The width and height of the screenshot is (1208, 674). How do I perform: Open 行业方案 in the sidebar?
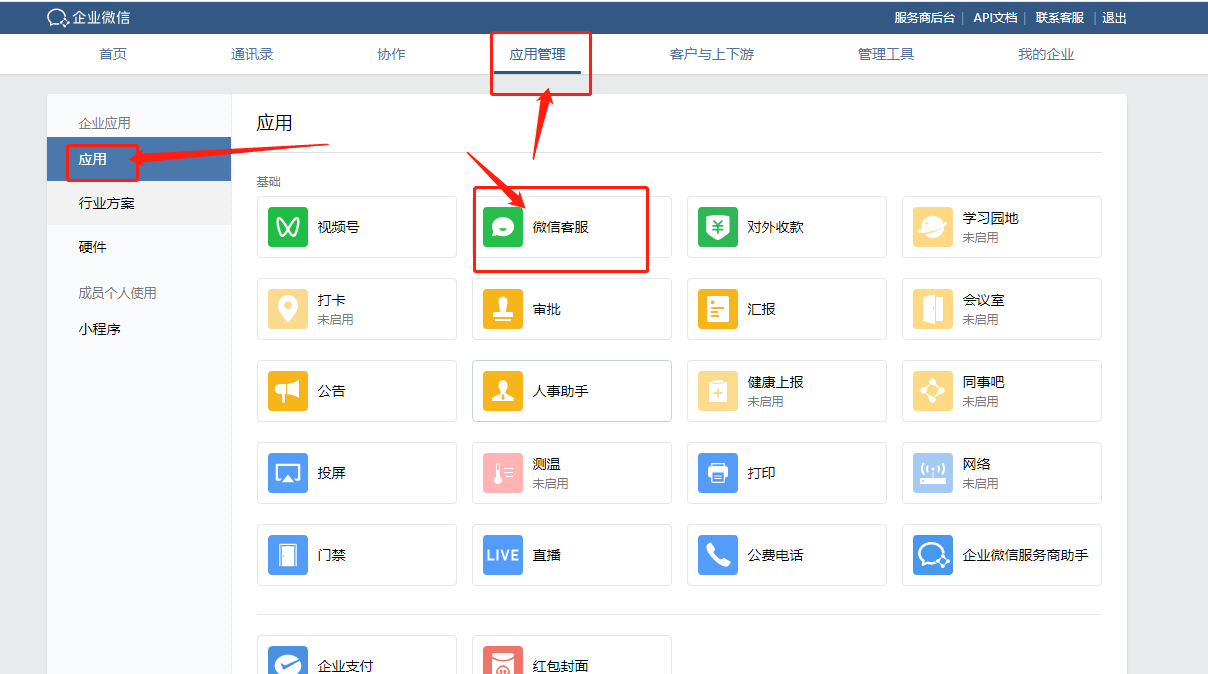point(139,203)
